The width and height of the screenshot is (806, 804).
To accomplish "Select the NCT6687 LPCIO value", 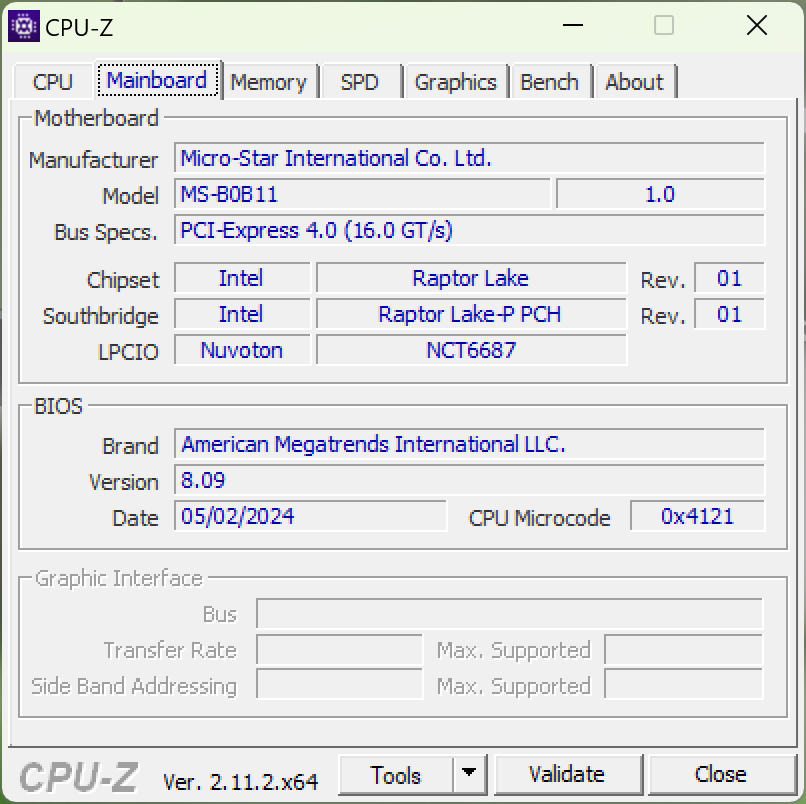I will (x=471, y=350).
